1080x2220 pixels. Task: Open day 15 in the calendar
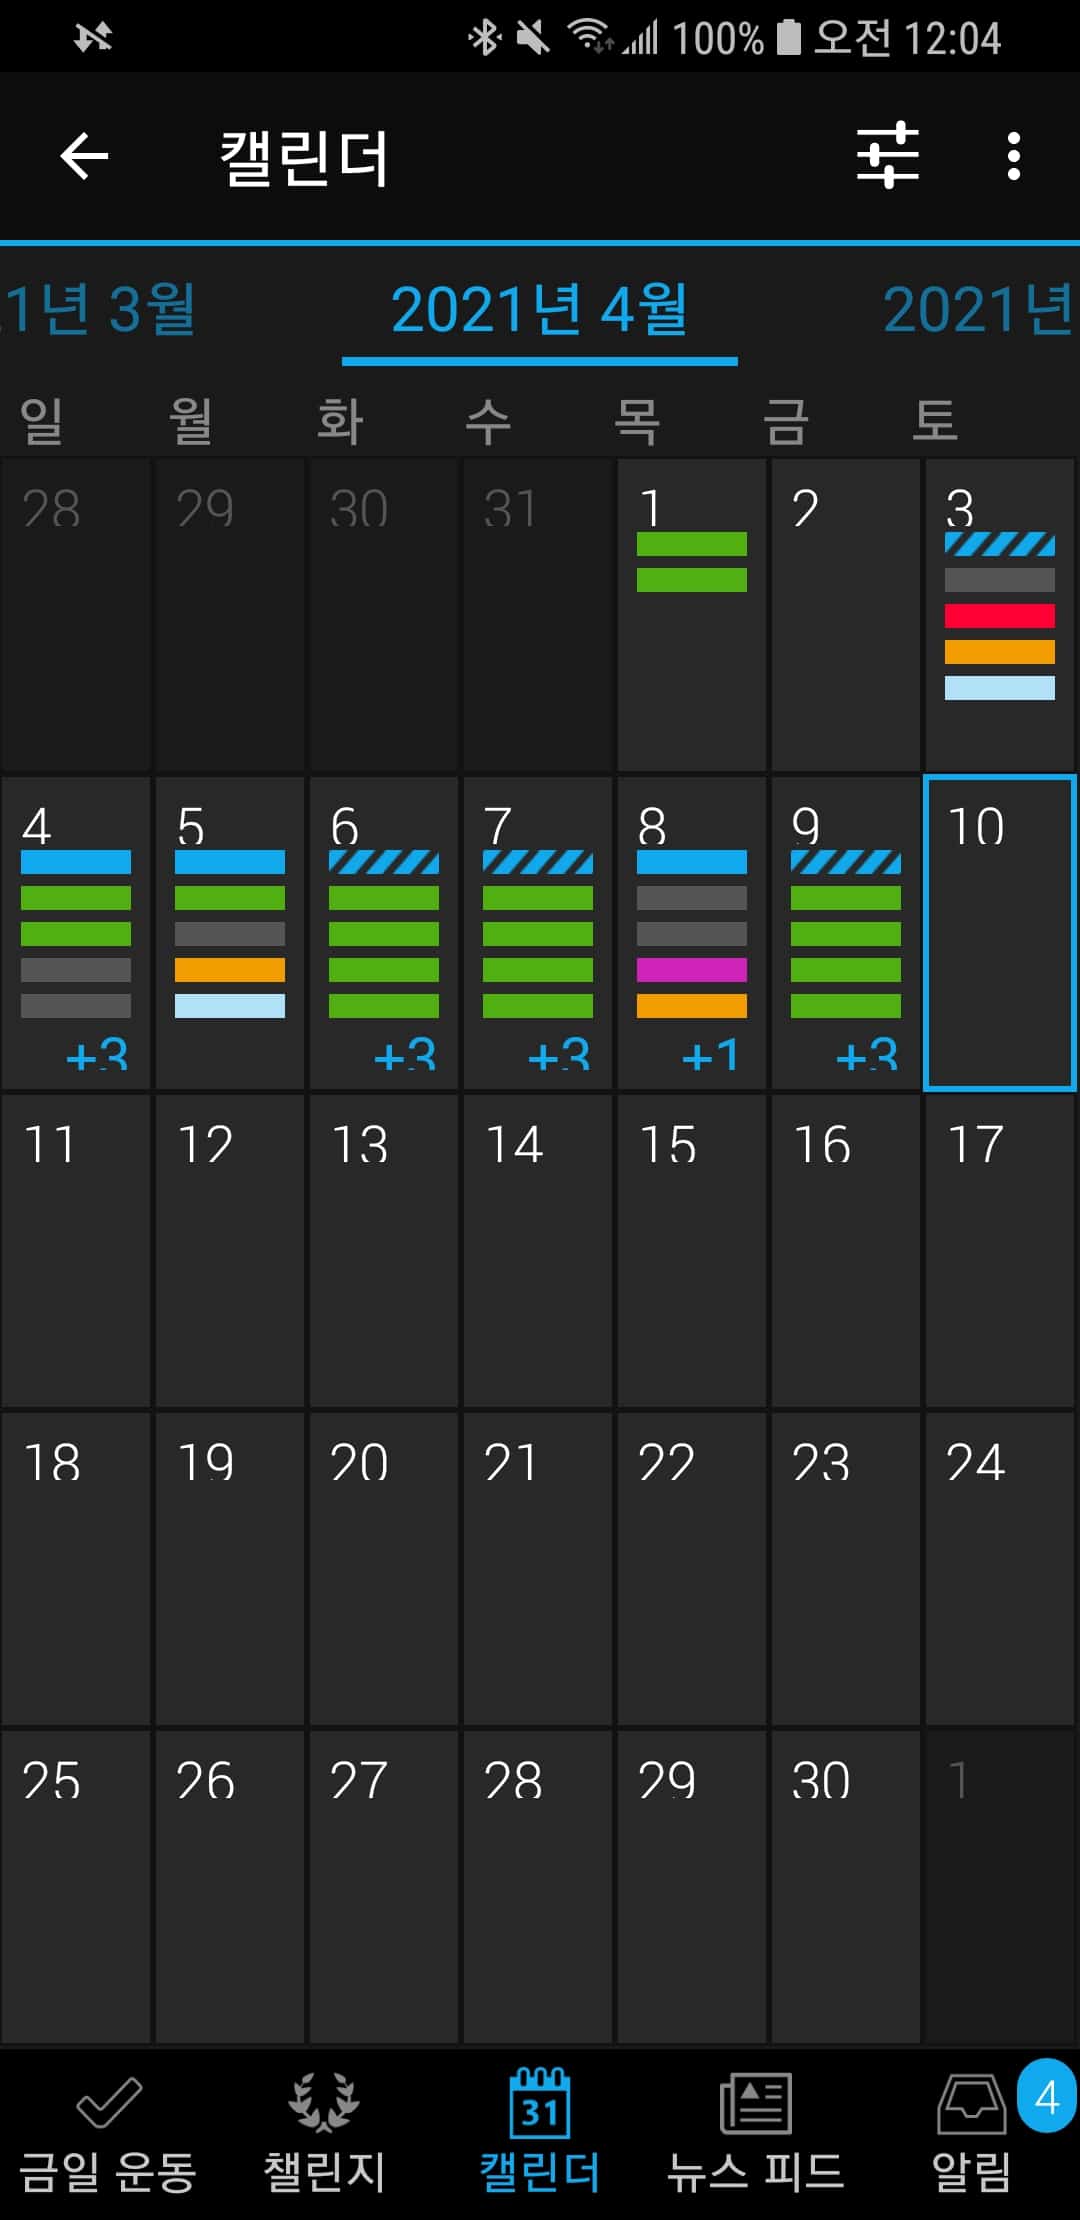[x=692, y=1250]
